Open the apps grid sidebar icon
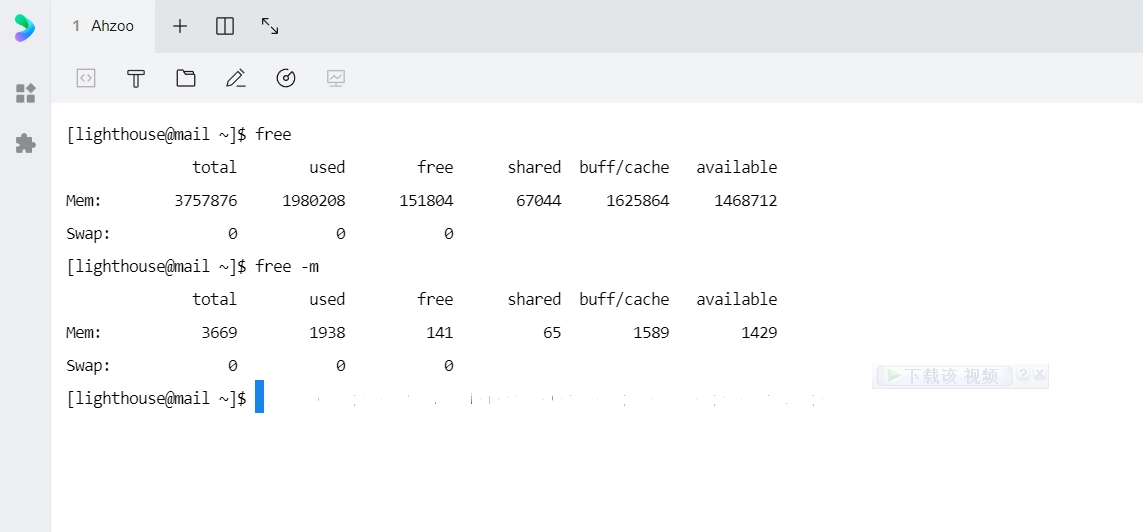 click(x=26, y=94)
